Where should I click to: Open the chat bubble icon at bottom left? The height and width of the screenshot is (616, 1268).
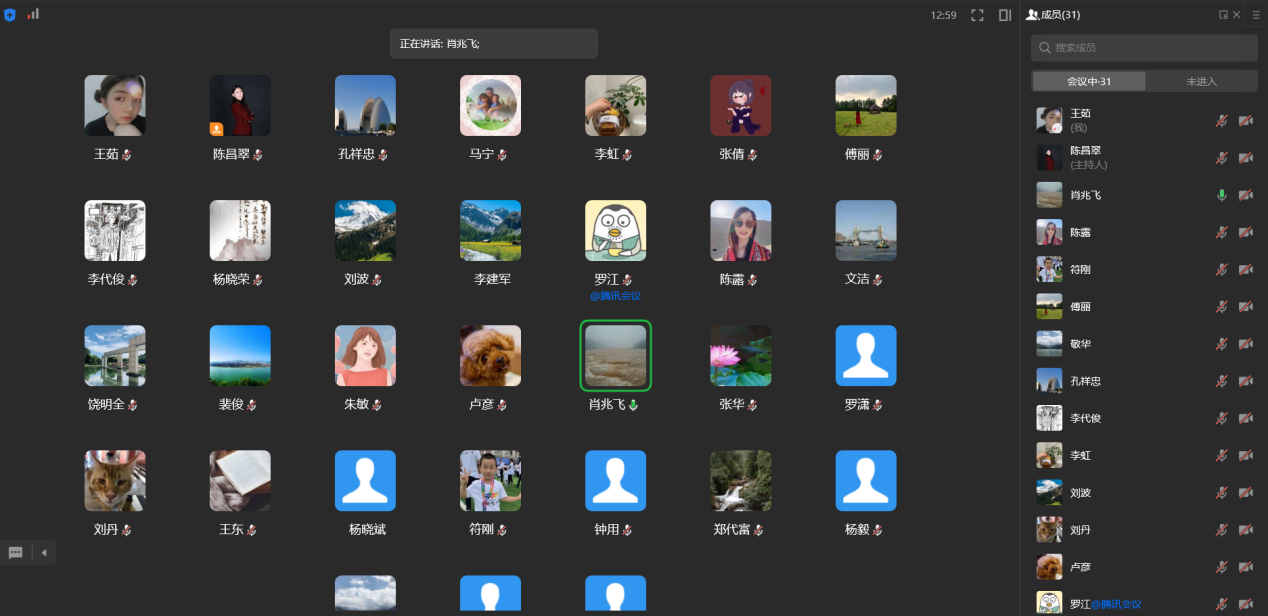click(x=14, y=552)
